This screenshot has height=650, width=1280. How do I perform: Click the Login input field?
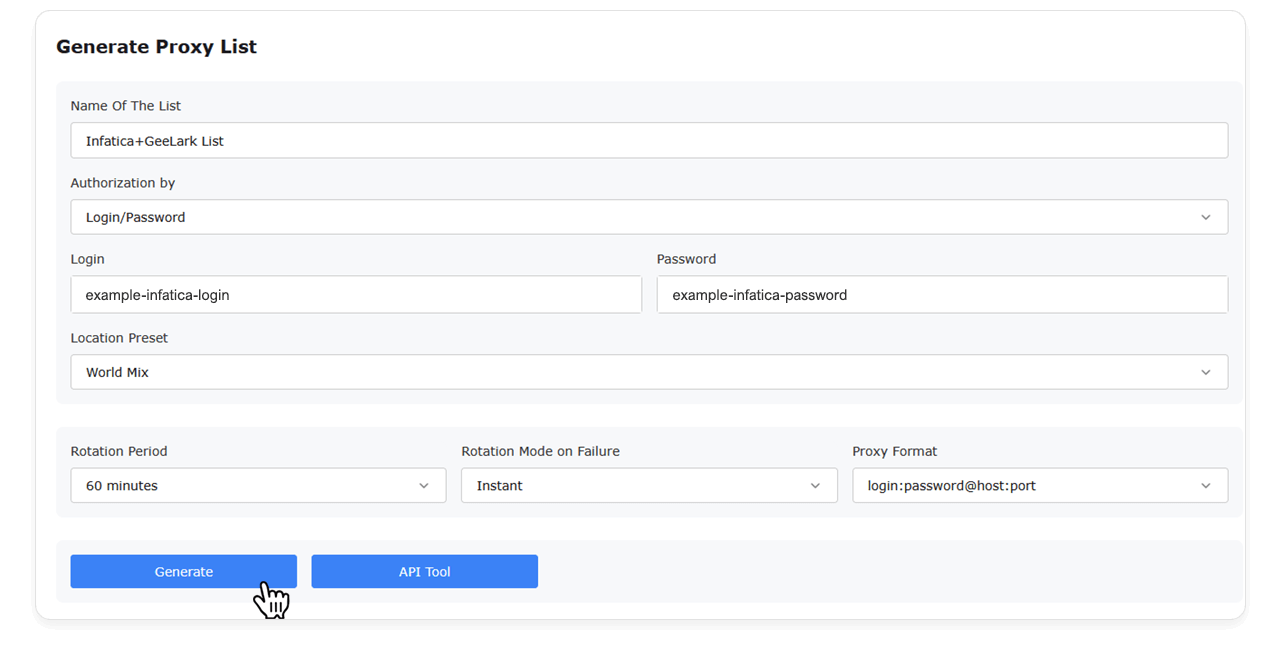pos(356,294)
